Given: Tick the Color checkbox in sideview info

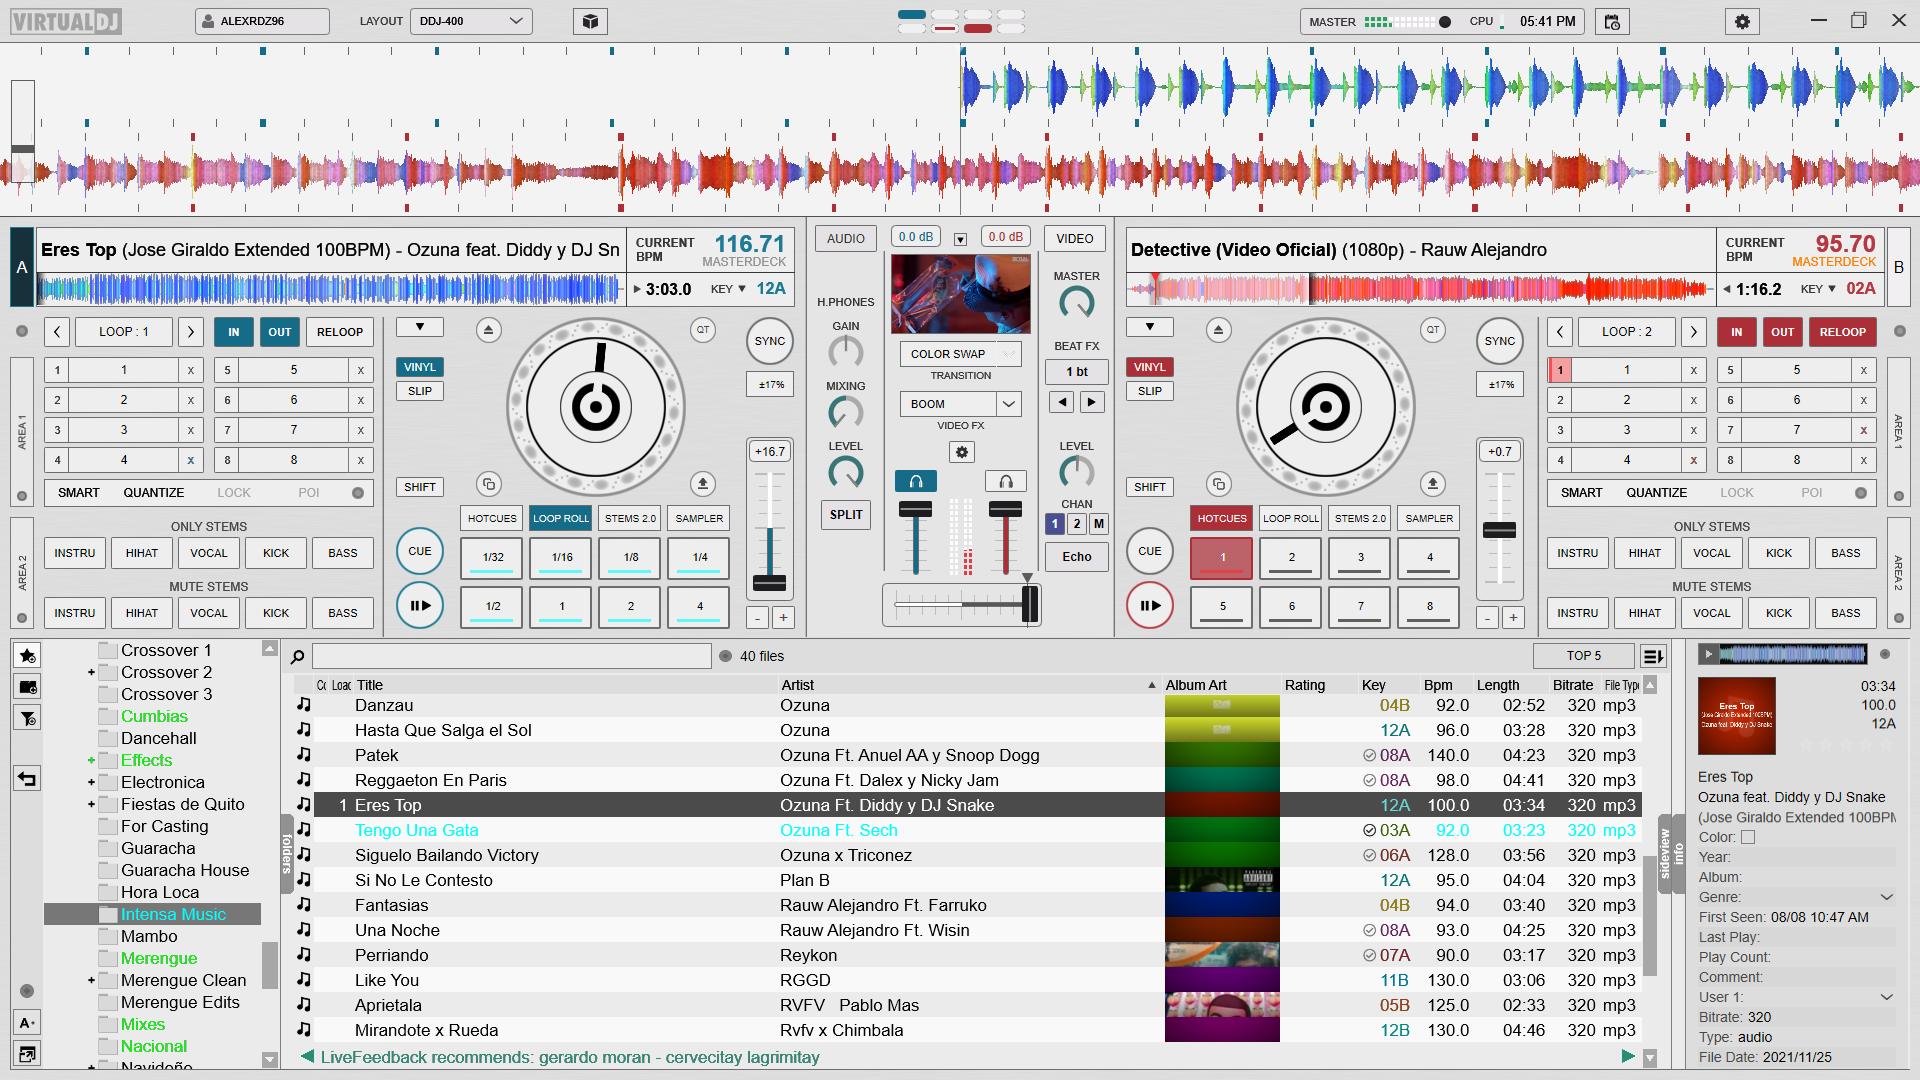Looking at the screenshot, I should [x=1748, y=837].
